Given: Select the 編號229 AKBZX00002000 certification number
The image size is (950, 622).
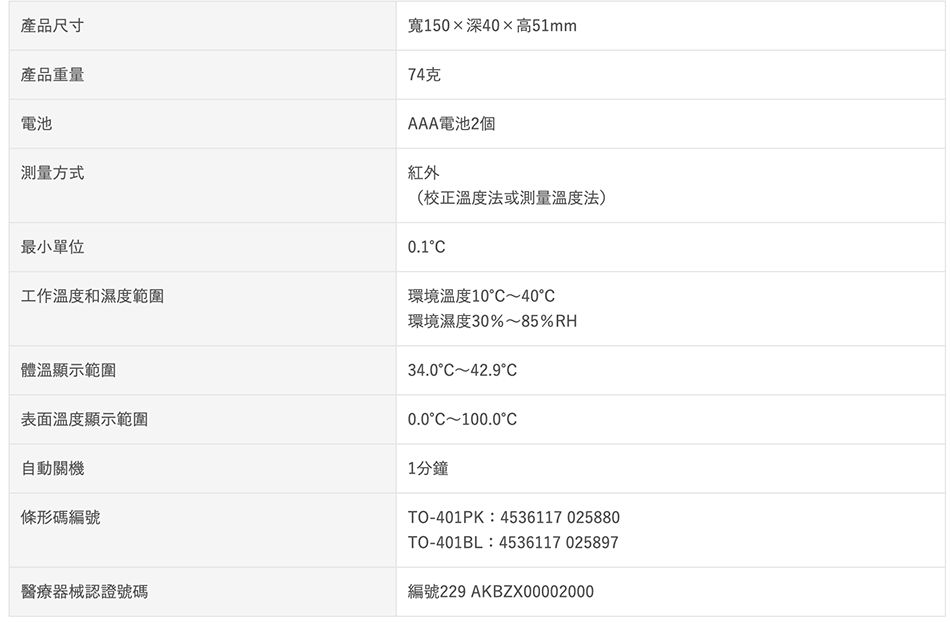Looking at the screenshot, I should pos(500,591).
